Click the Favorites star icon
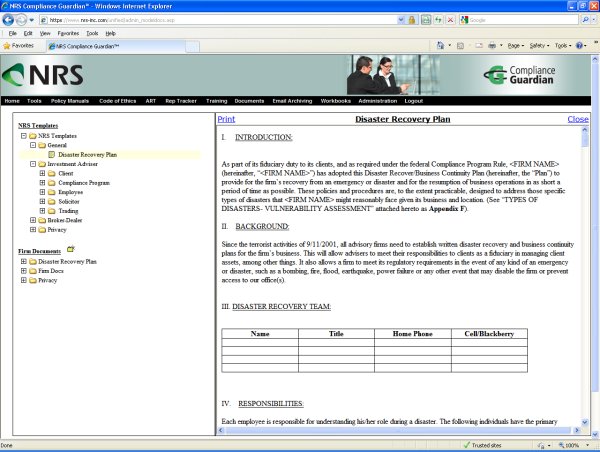 pyautogui.click(x=7, y=46)
